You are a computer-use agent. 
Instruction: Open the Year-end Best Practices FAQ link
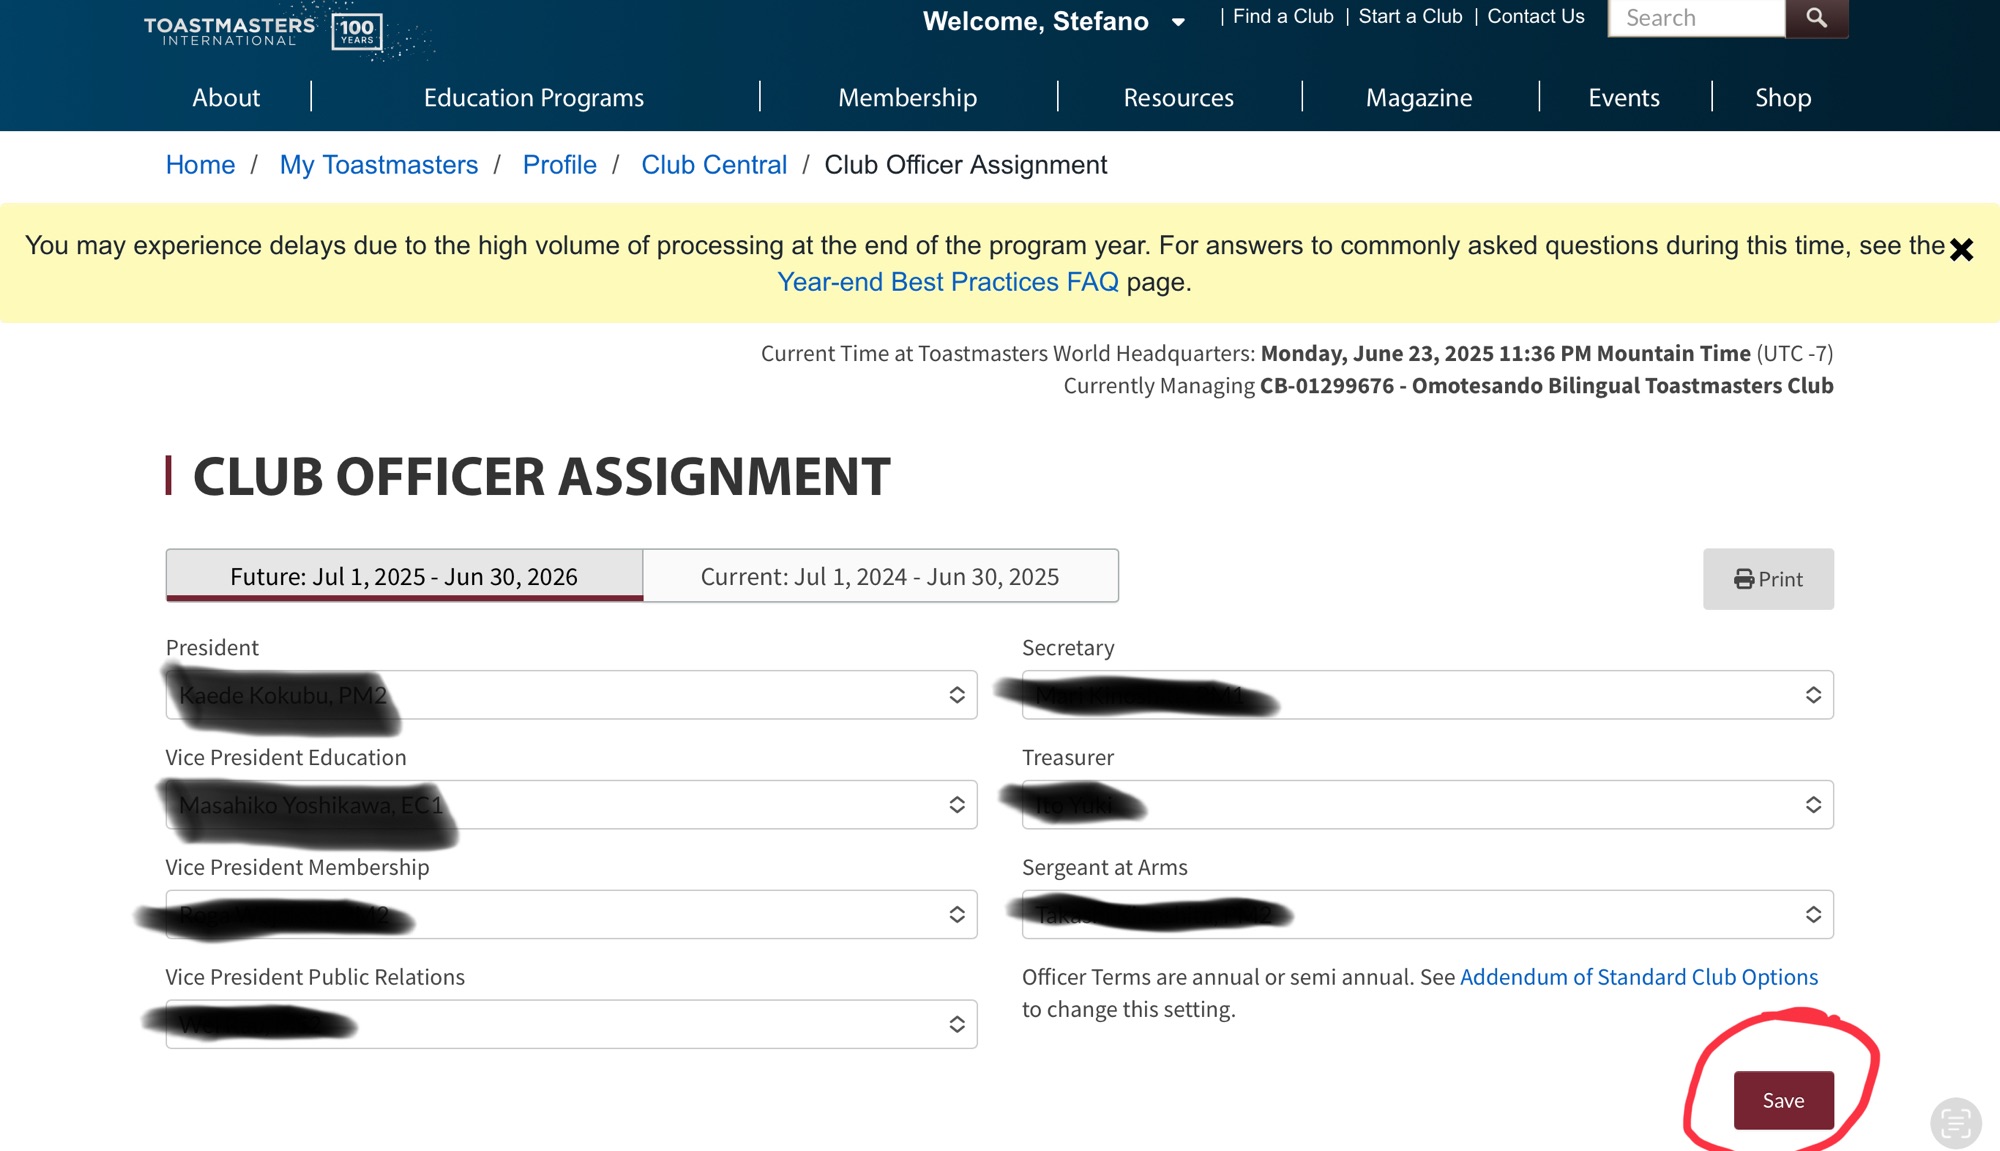(947, 283)
